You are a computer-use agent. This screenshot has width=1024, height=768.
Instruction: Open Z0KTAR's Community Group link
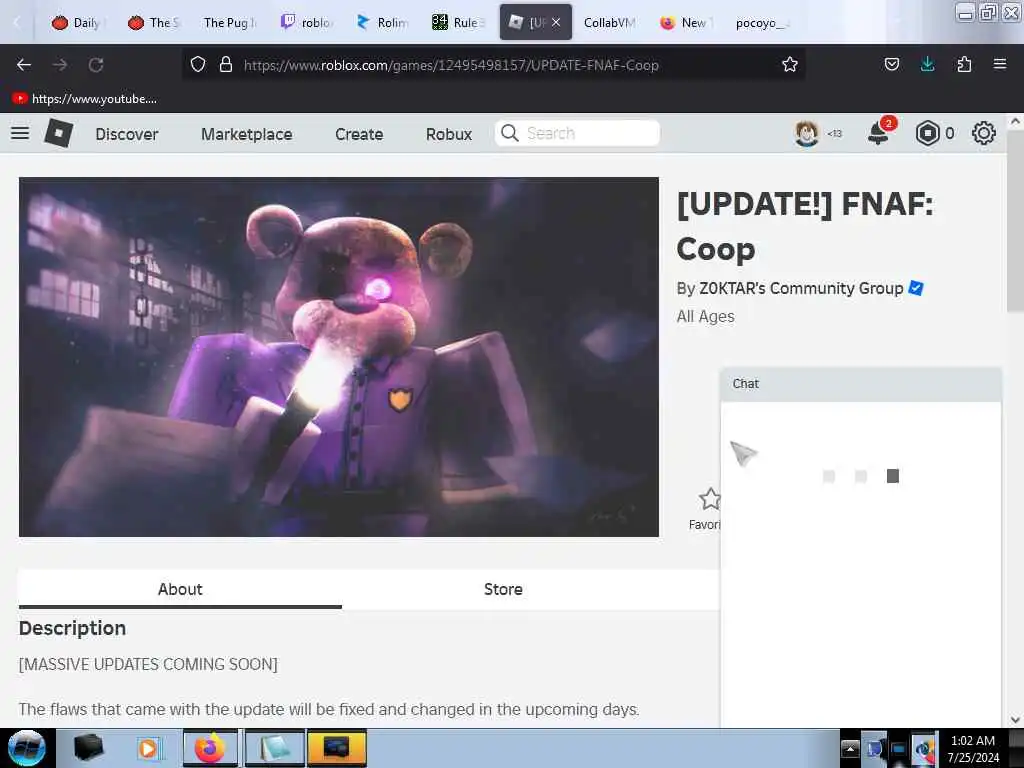(801, 288)
